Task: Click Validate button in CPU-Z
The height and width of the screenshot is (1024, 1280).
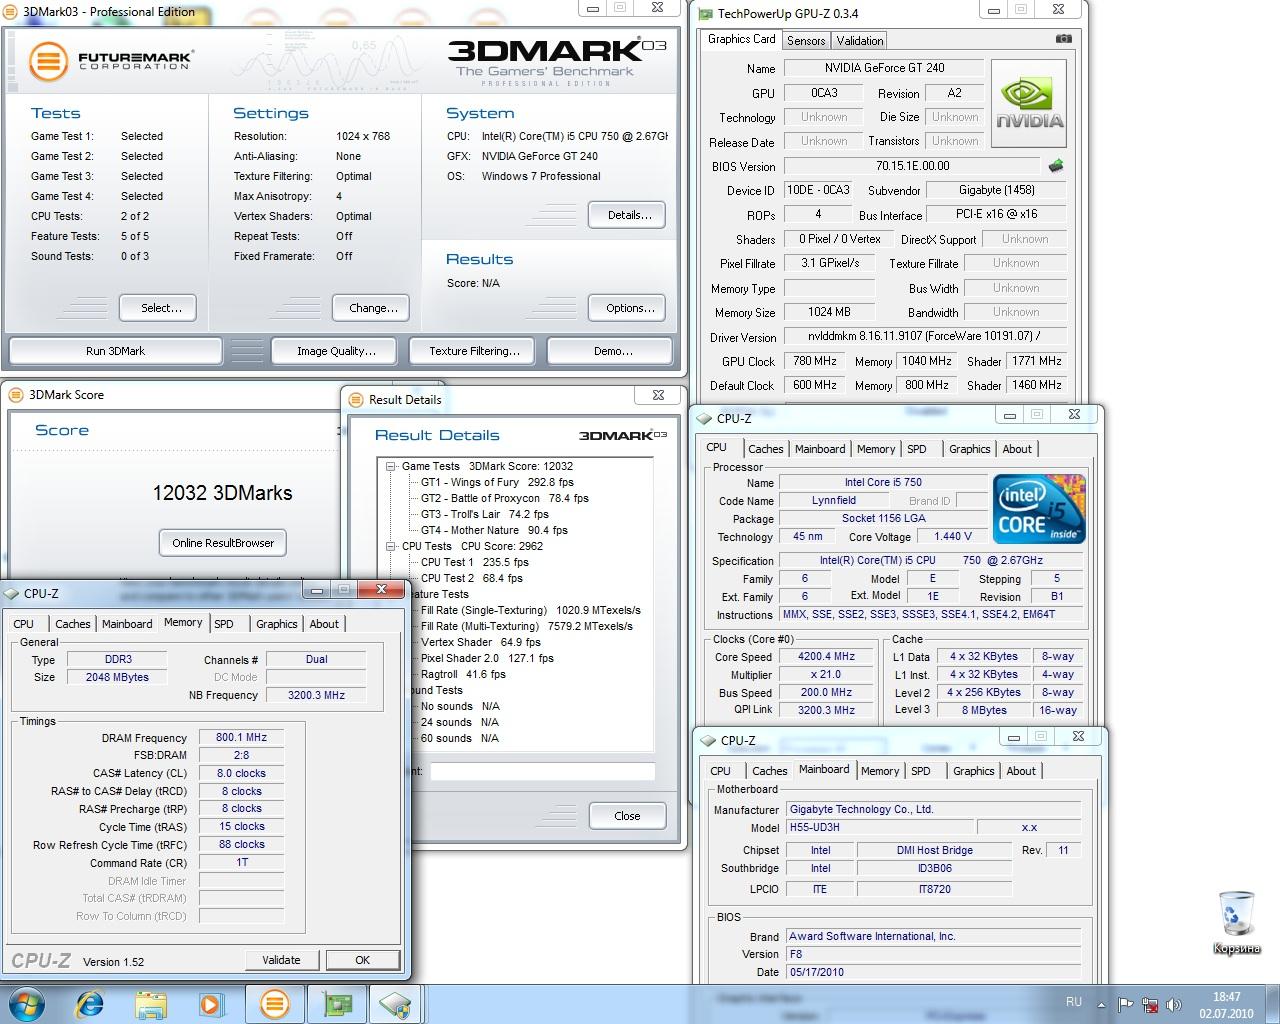Action: 281,960
